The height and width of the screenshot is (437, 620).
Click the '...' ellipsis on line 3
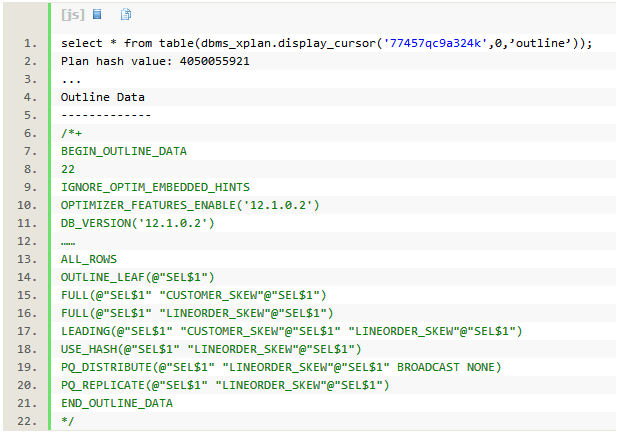pos(71,81)
